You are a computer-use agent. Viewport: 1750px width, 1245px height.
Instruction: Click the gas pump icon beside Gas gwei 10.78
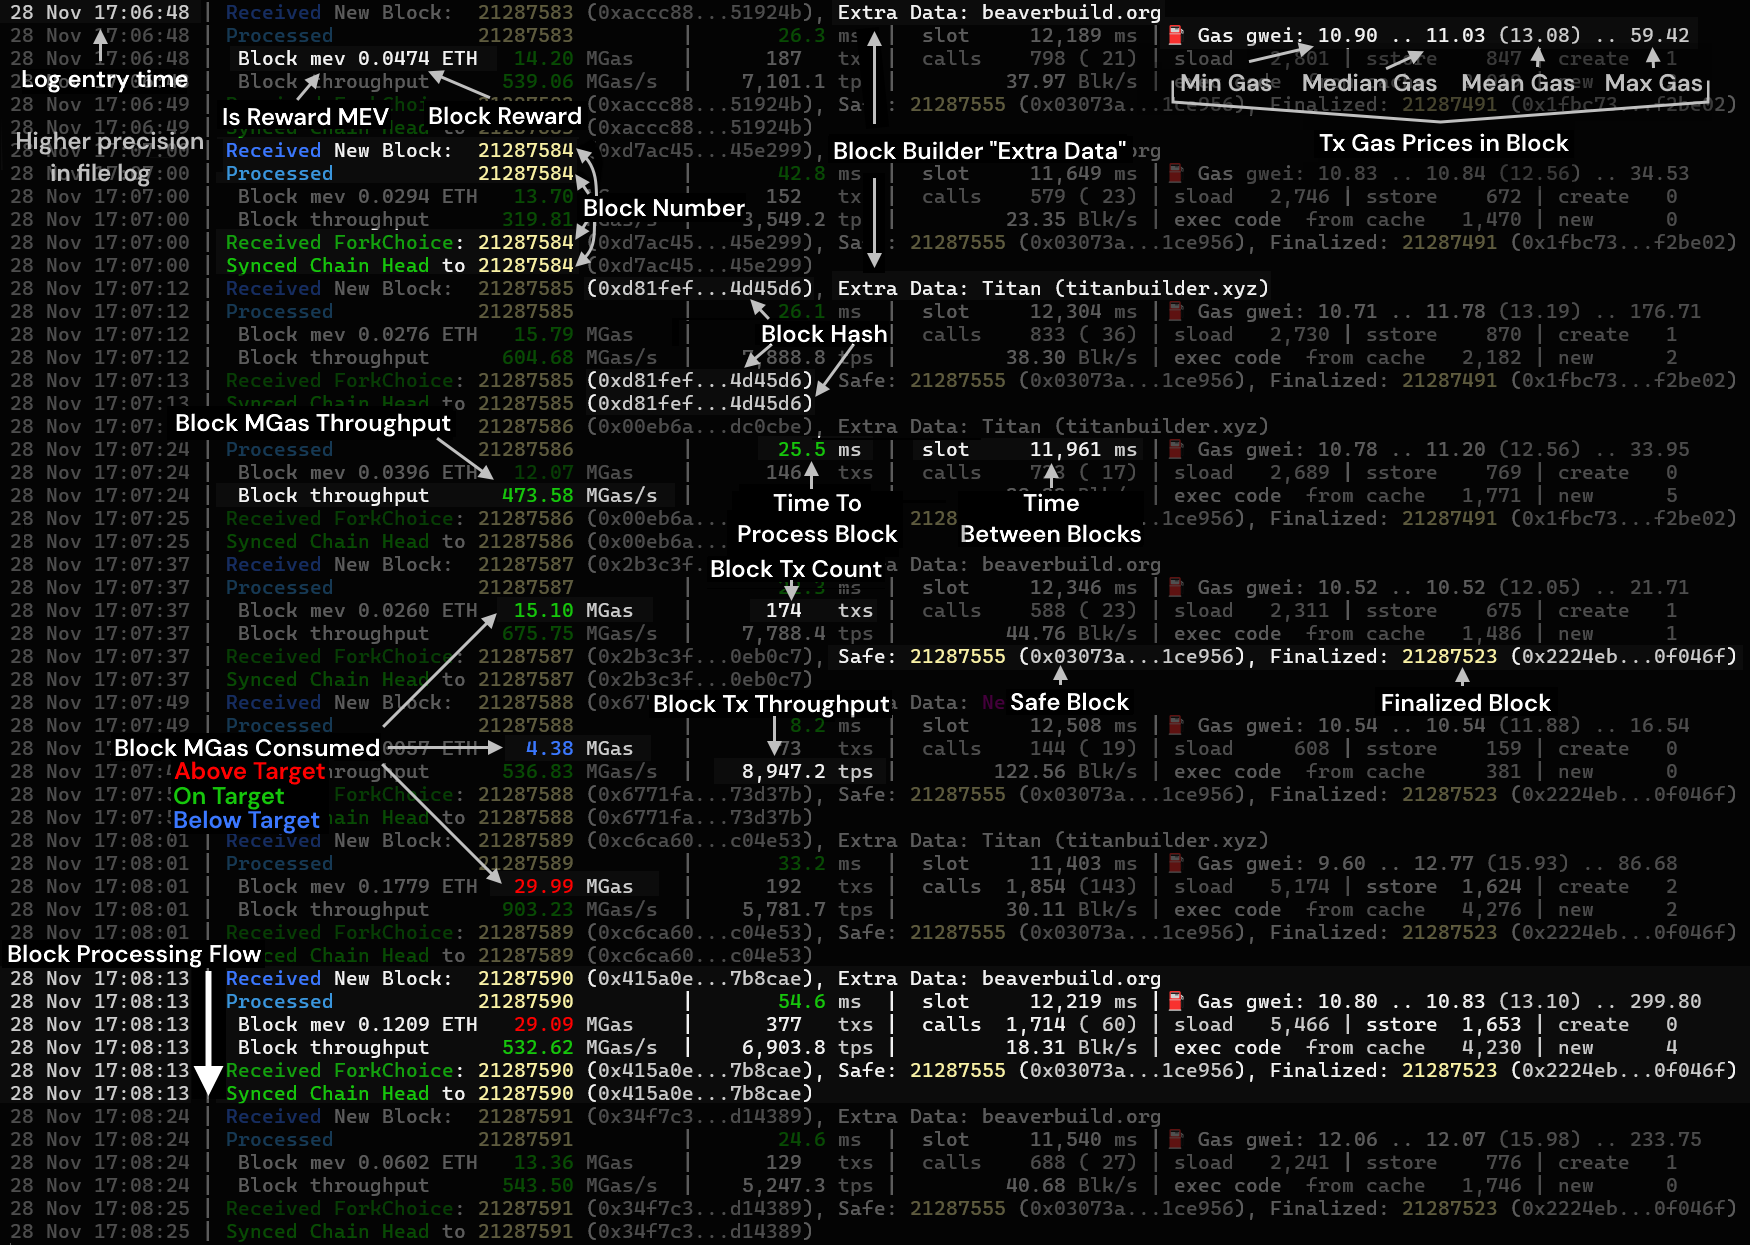(x=1177, y=449)
